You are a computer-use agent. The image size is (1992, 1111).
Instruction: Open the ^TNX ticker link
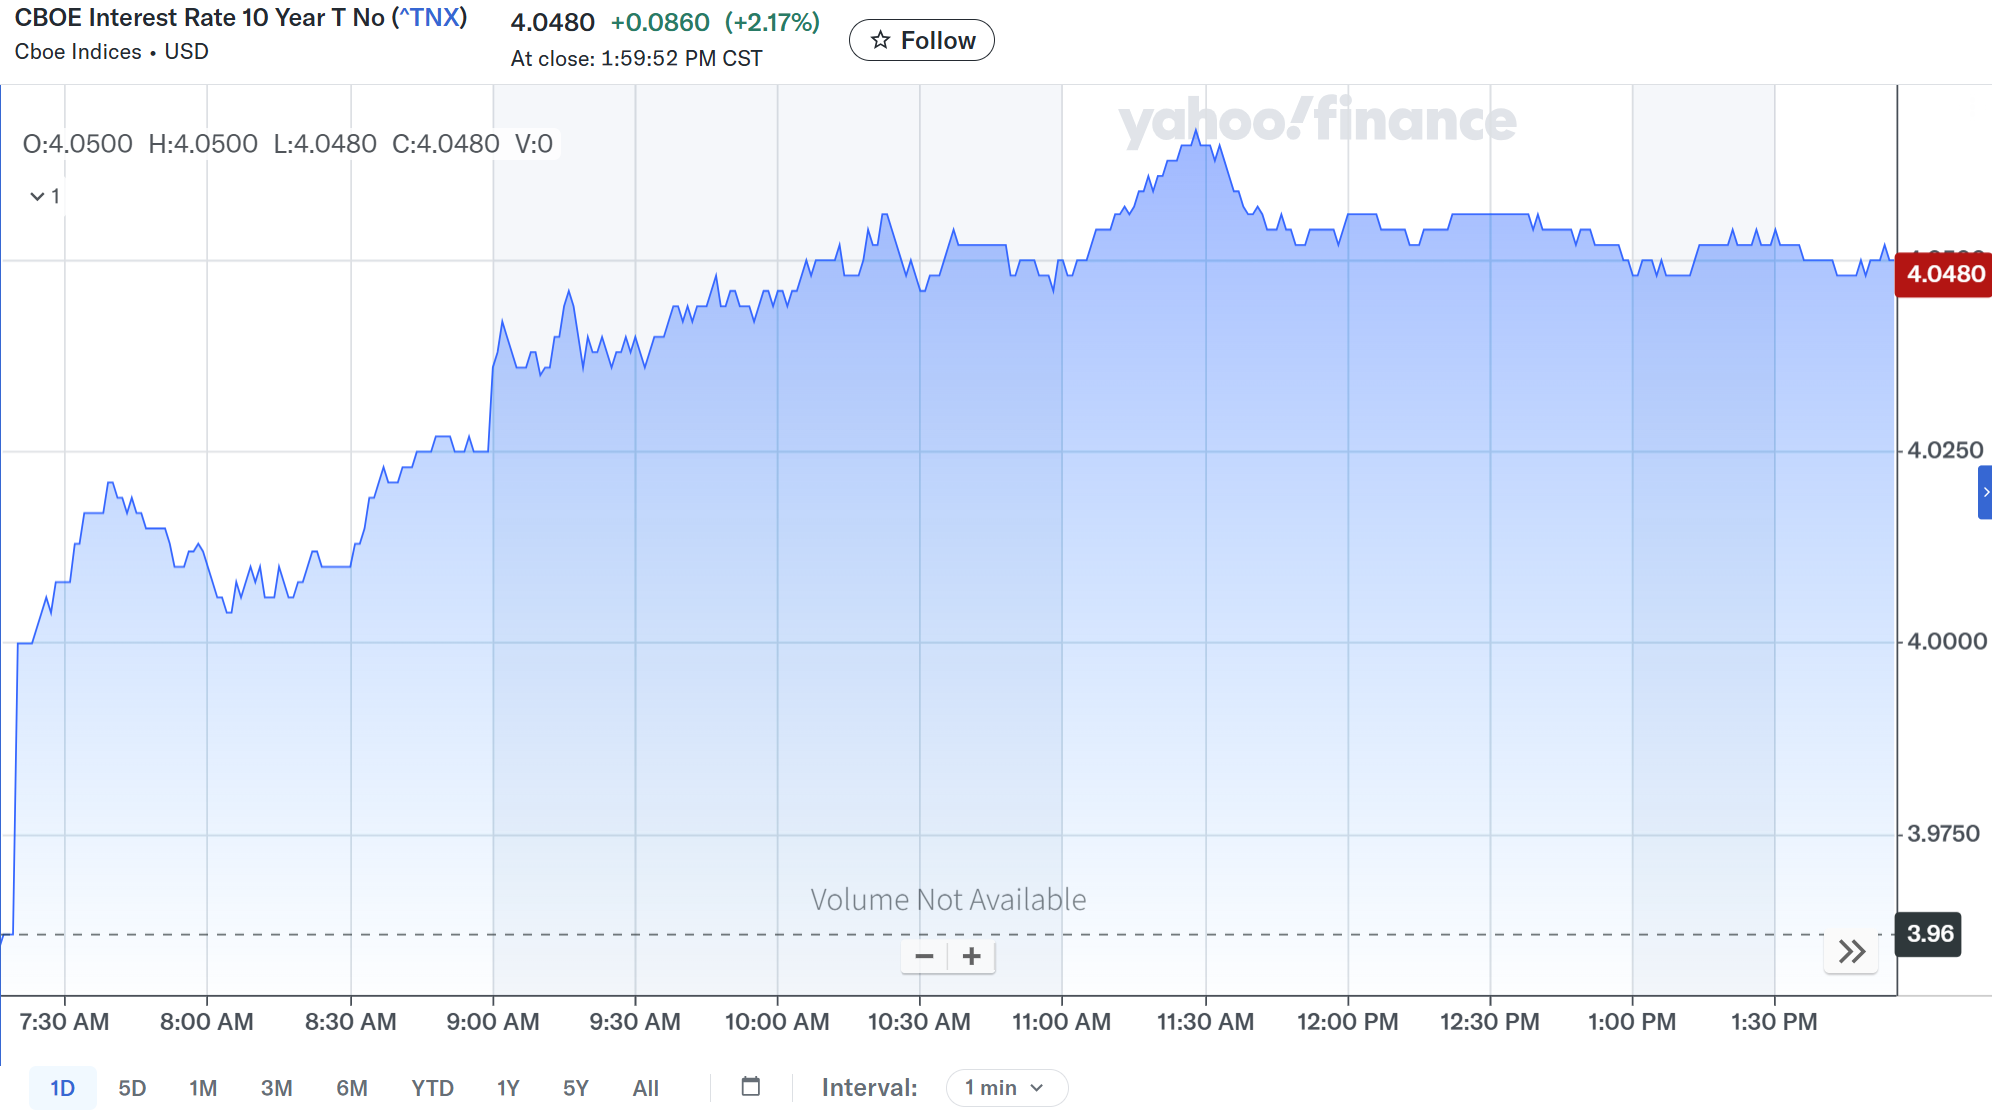tap(430, 18)
